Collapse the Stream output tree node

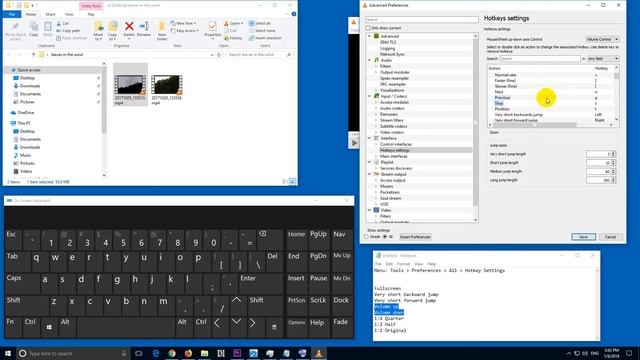369,174
